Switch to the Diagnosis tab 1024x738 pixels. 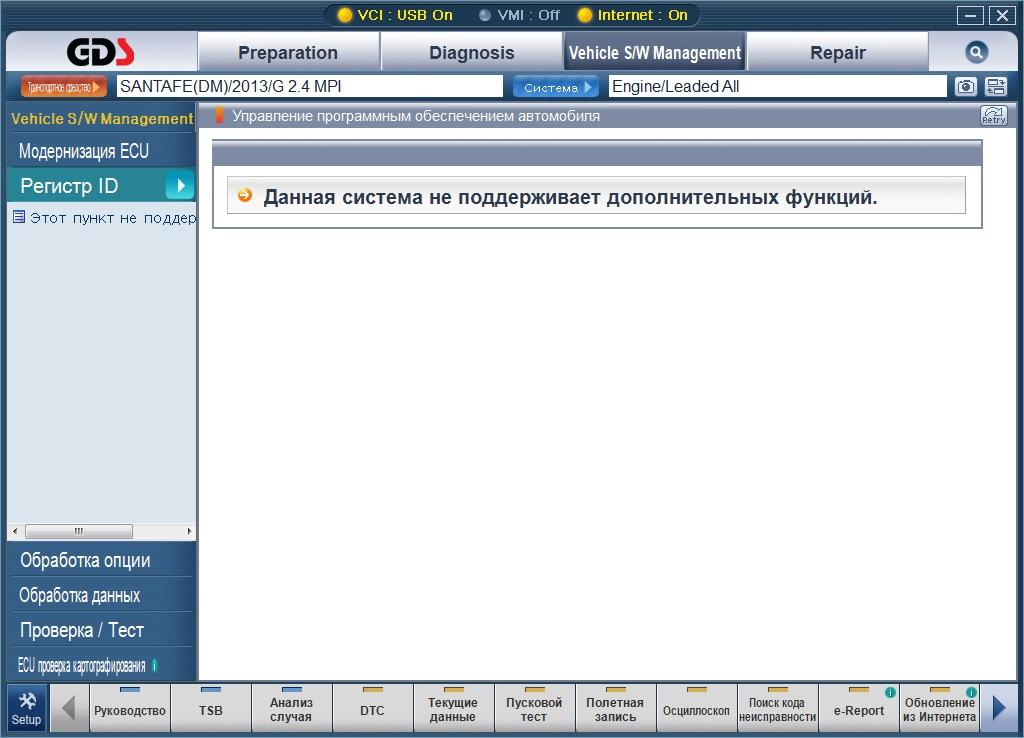point(471,53)
